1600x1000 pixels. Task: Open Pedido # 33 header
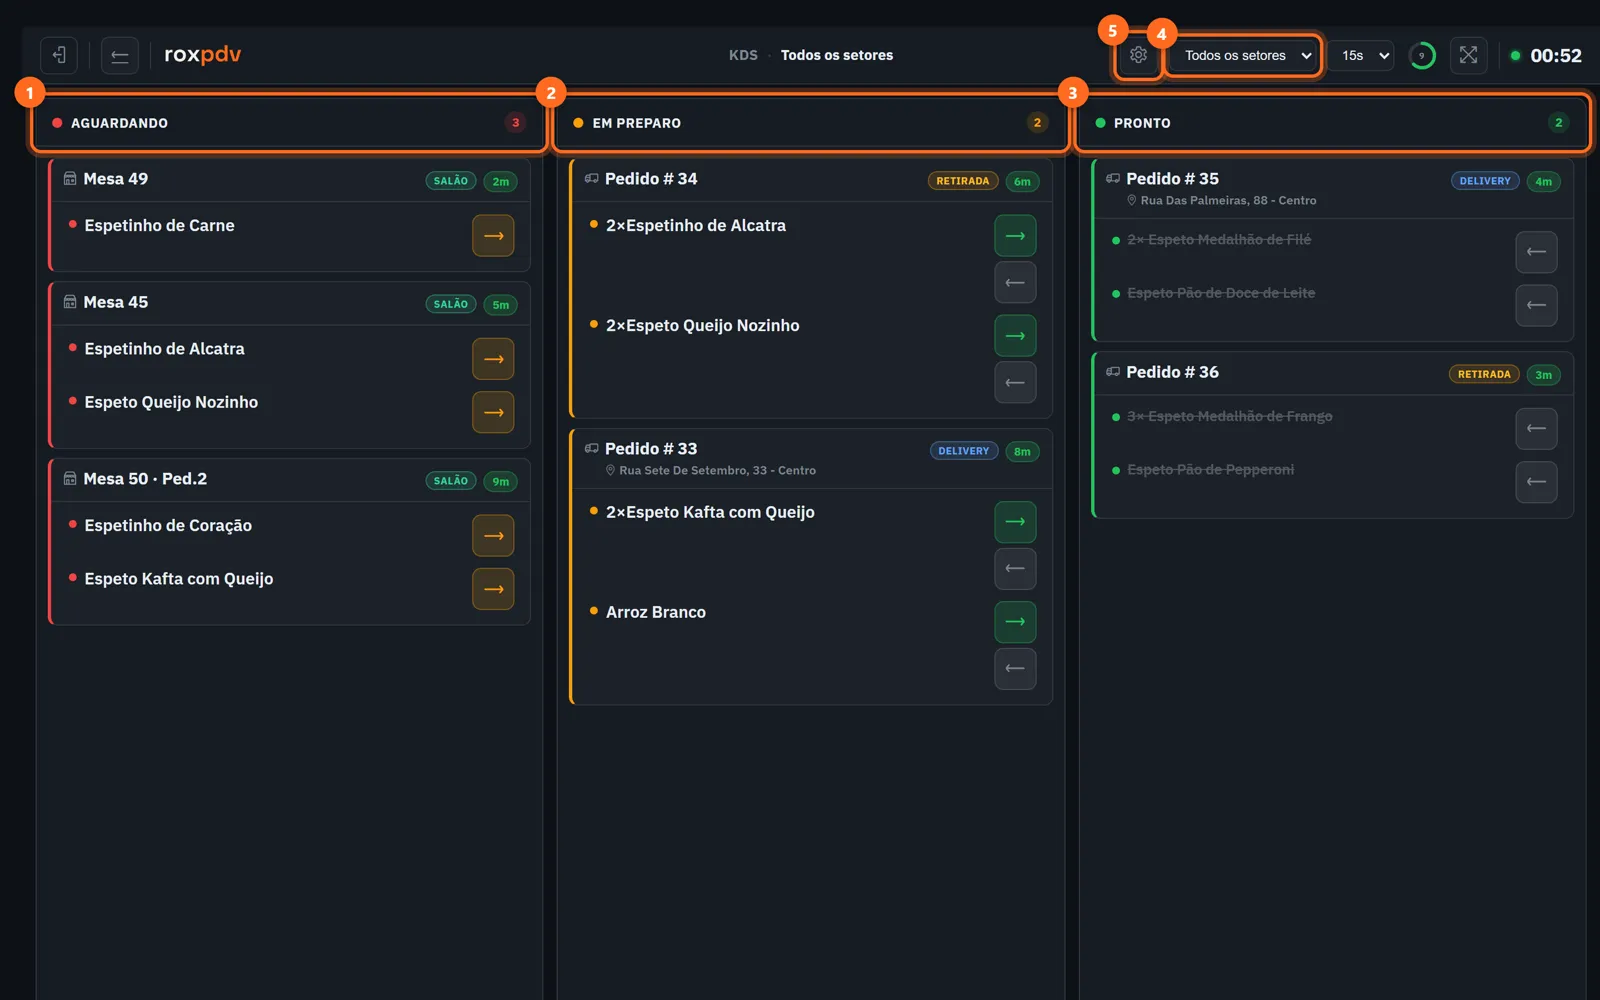point(811,458)
